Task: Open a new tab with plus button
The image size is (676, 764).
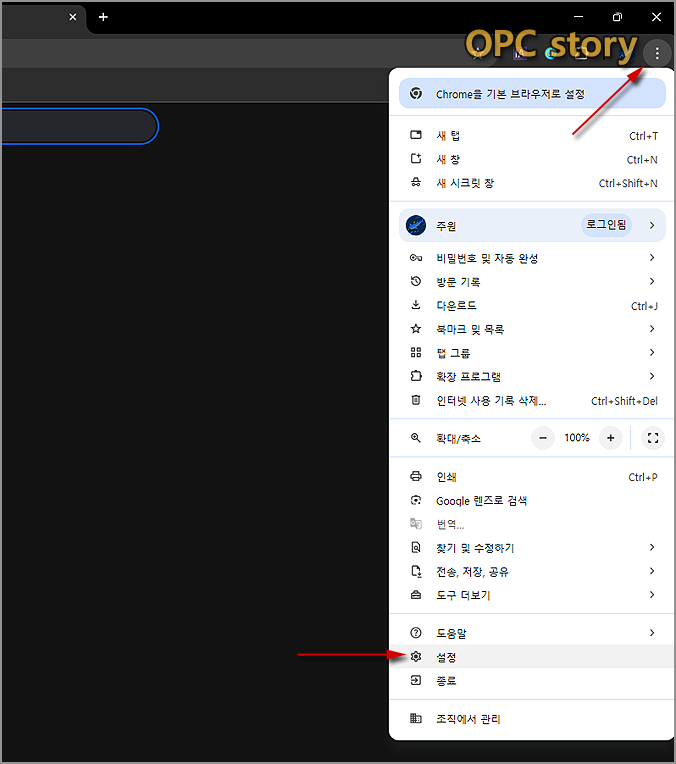Action: point(103,17)
